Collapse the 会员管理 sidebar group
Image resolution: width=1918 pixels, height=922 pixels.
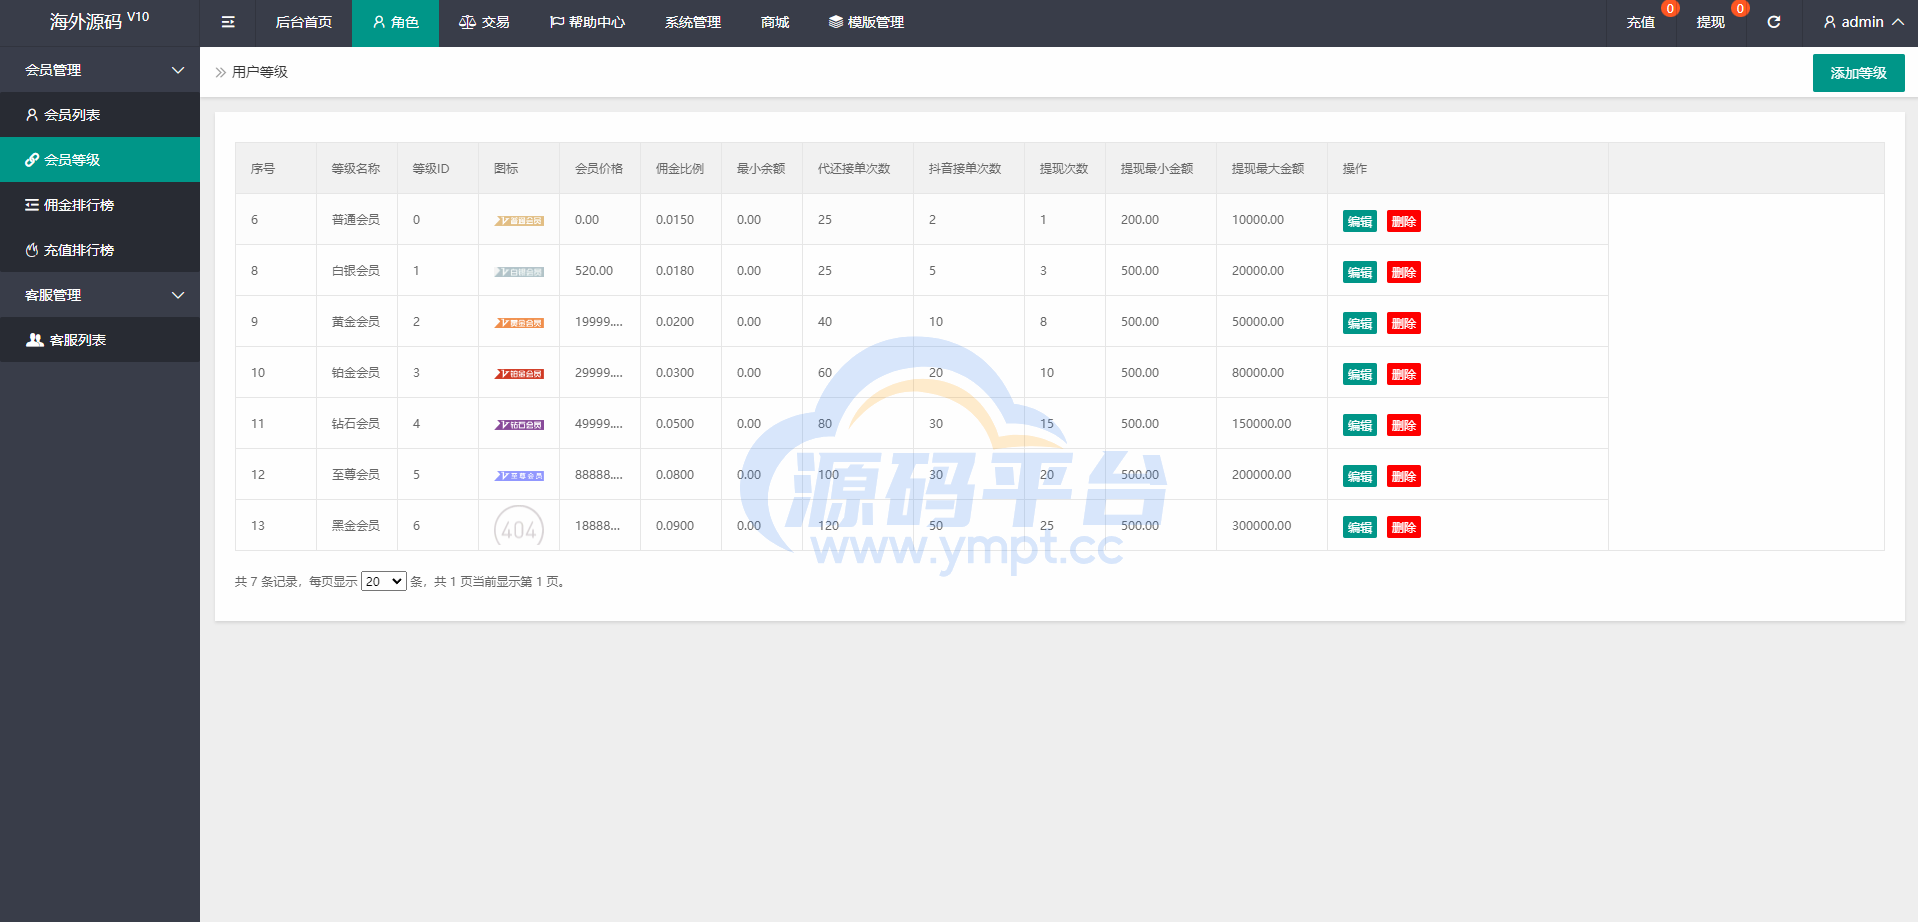[100, 70]
